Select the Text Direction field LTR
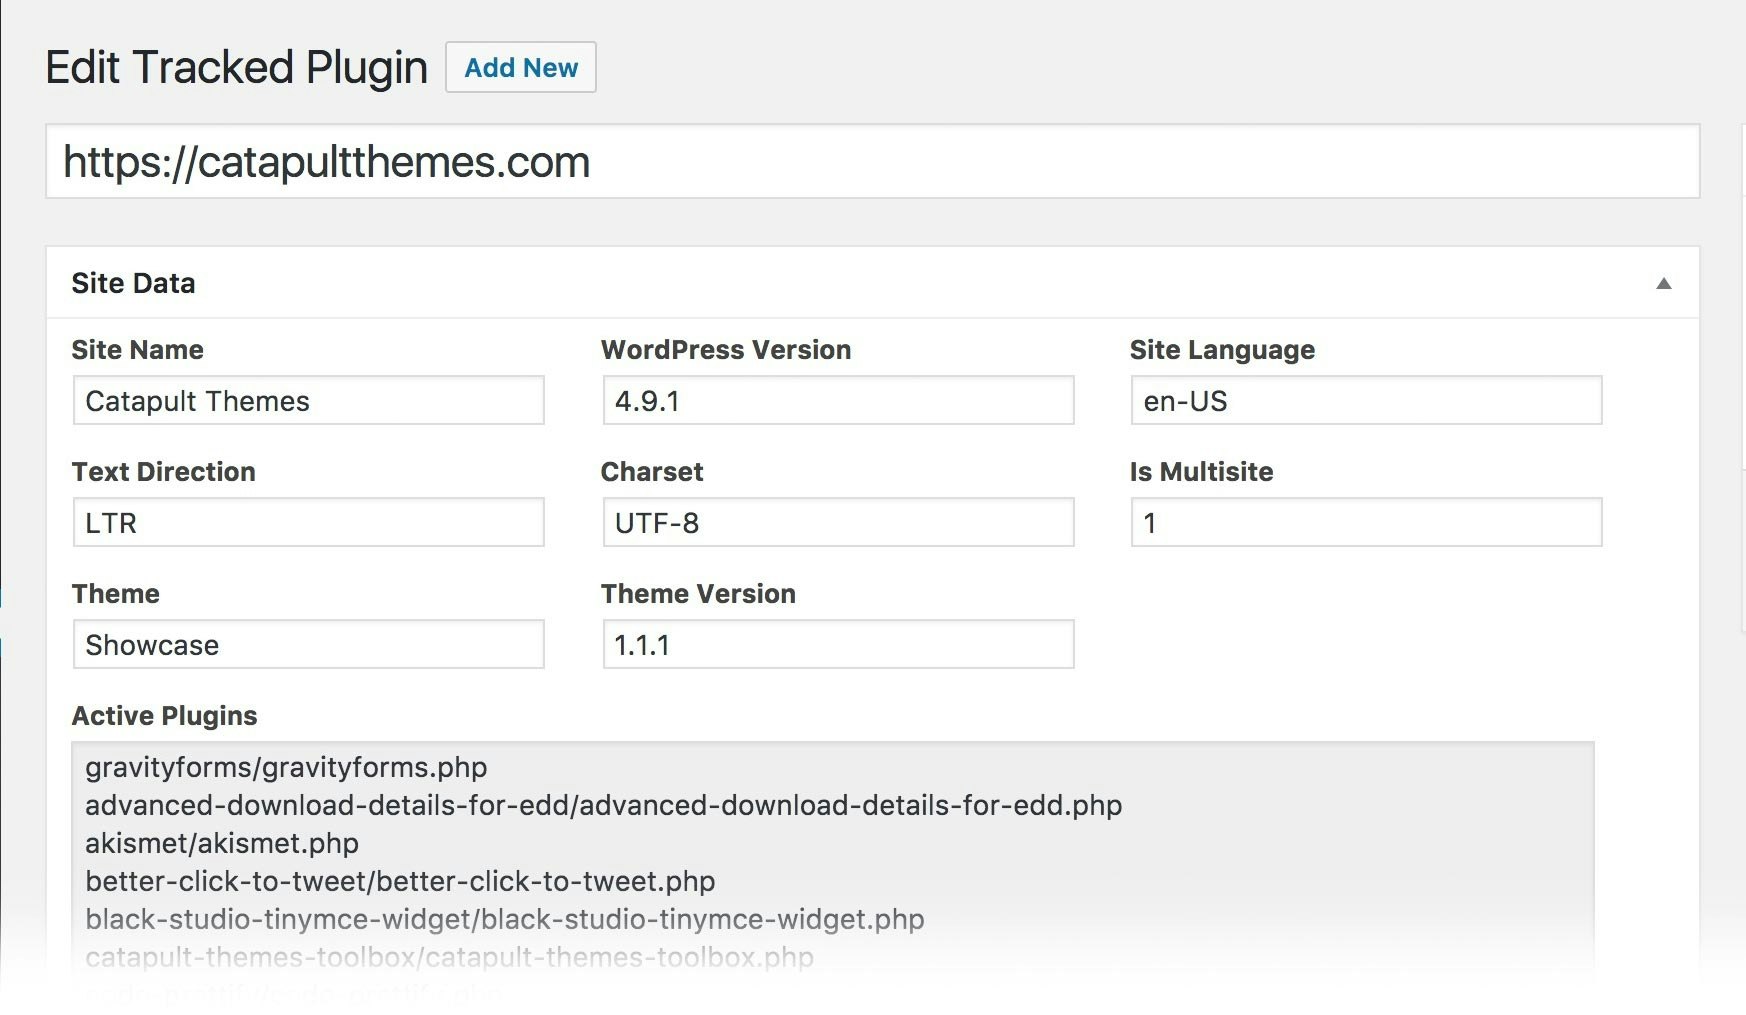The image size is (1746, 1015). (308, 522)
